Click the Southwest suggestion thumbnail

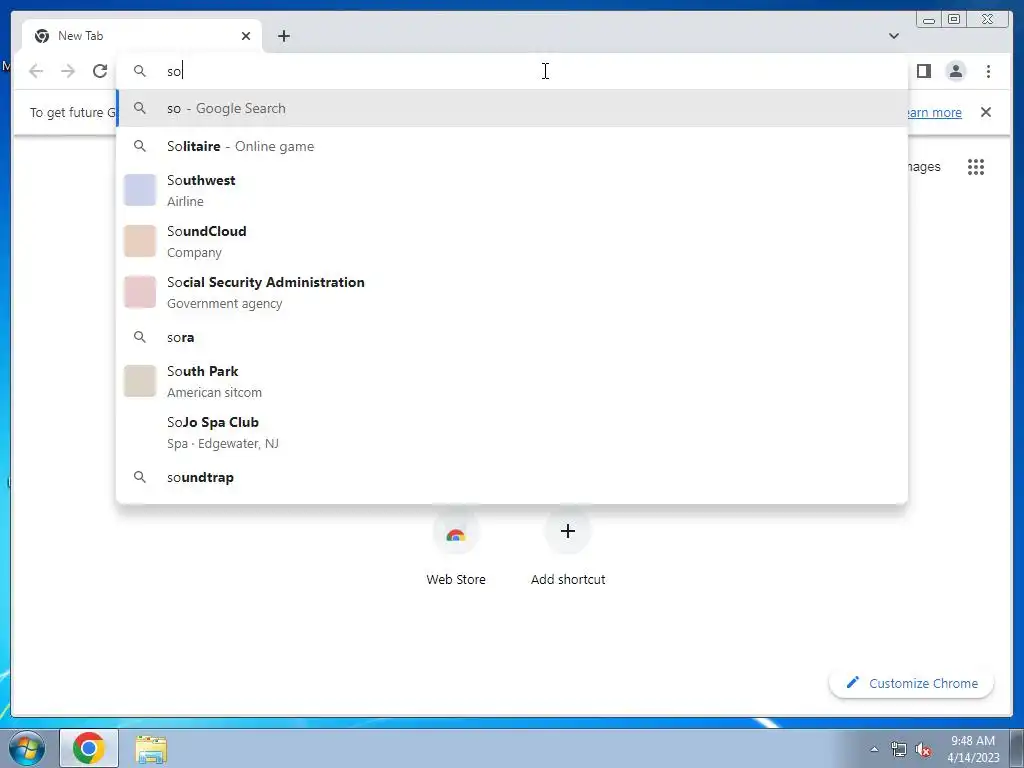[140, 190]
